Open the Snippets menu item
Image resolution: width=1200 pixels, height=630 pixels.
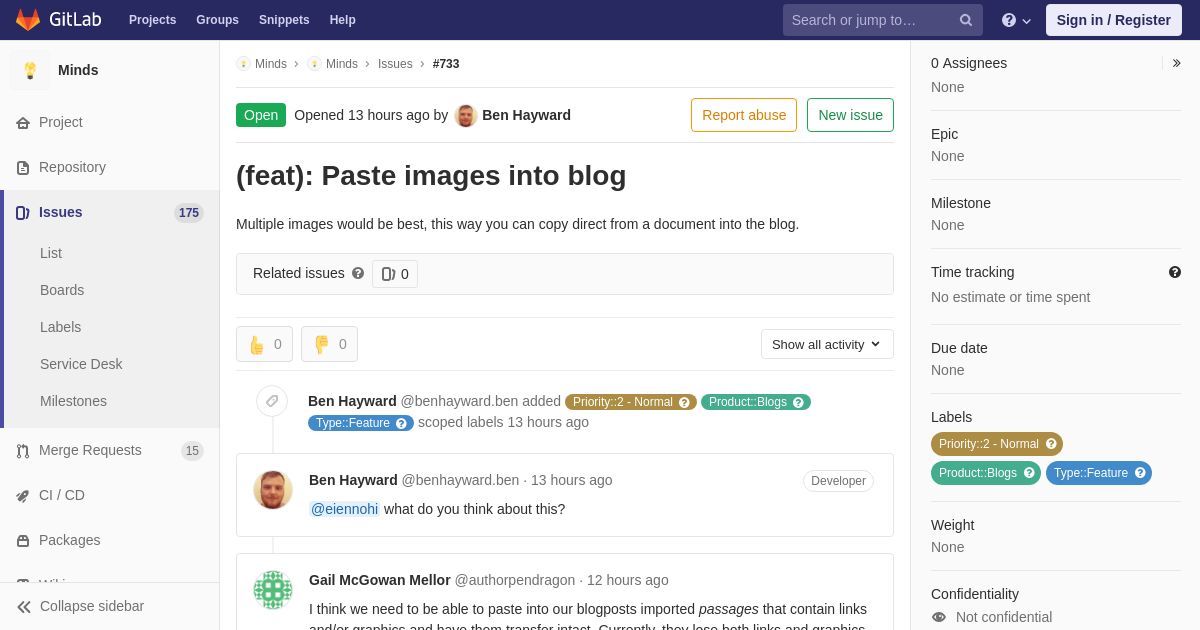coord(284,20)
